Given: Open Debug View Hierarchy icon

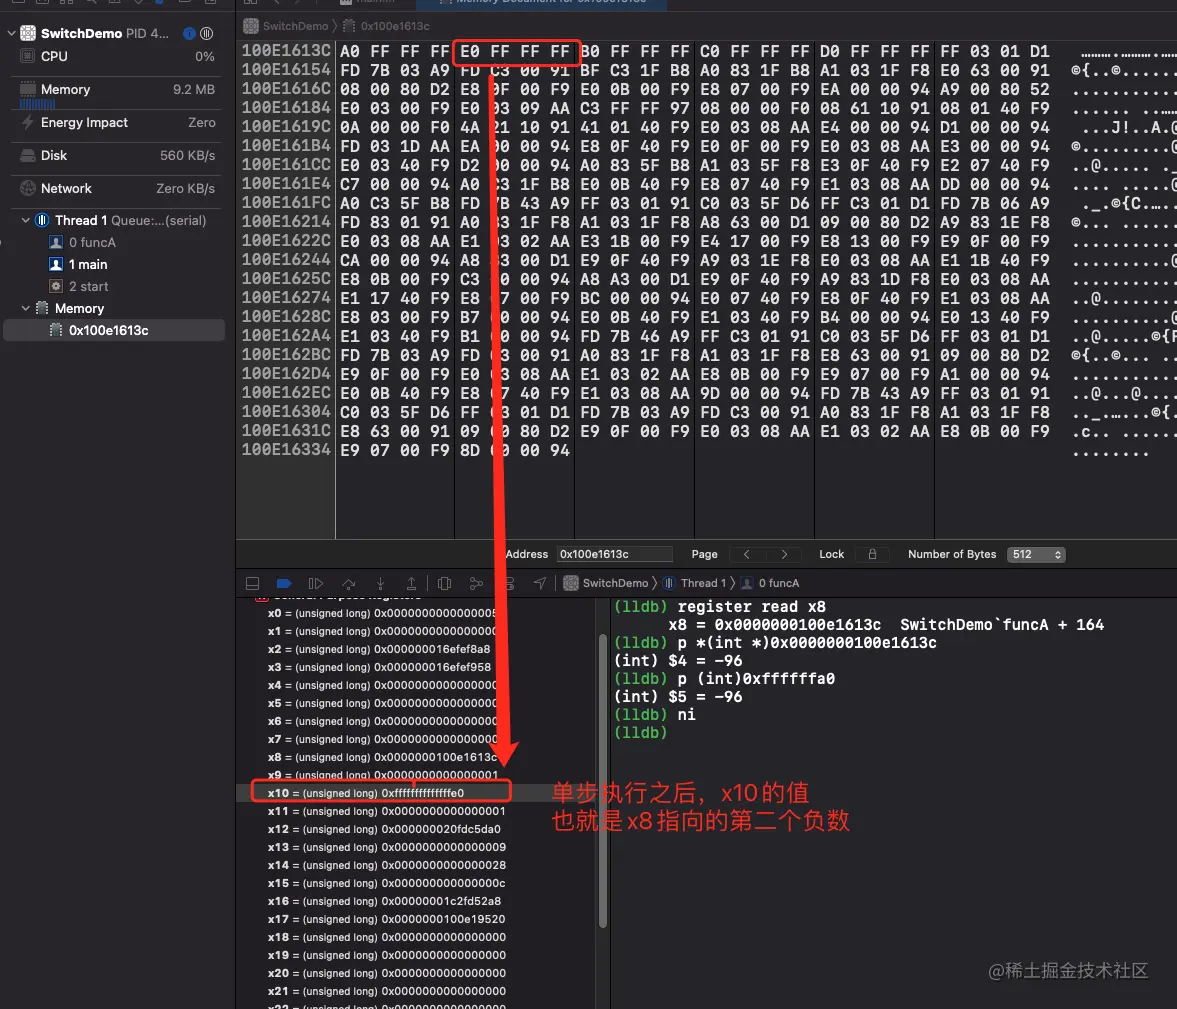Looking at the screenshot, I should tap(444, 583).
